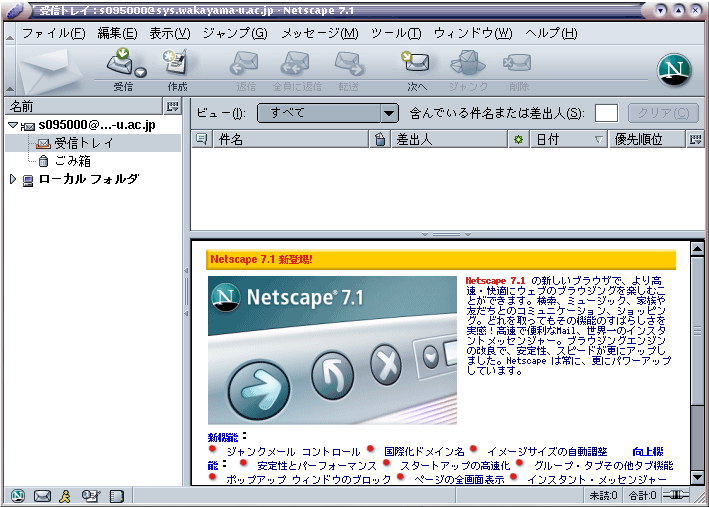The width and height of the screenshot is (709, 507).
Task: Open the ヘルプ(H) menu
Action: pyautogui.click(x=551, y=33)
